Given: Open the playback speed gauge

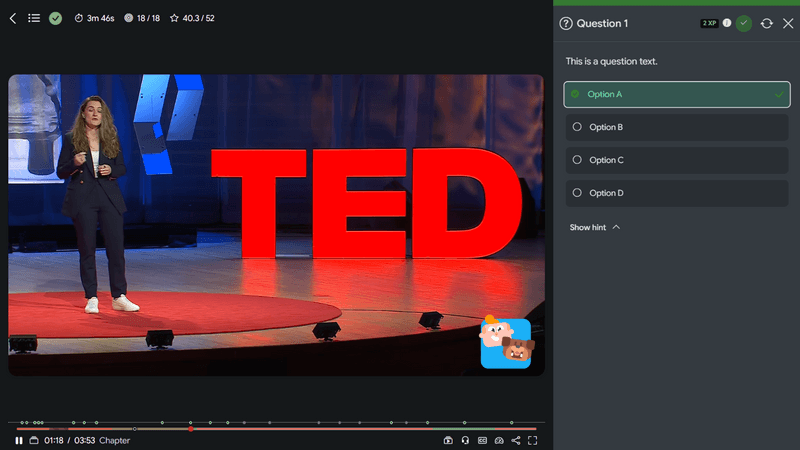Looking at the screenshot, I should pos(499,440).
